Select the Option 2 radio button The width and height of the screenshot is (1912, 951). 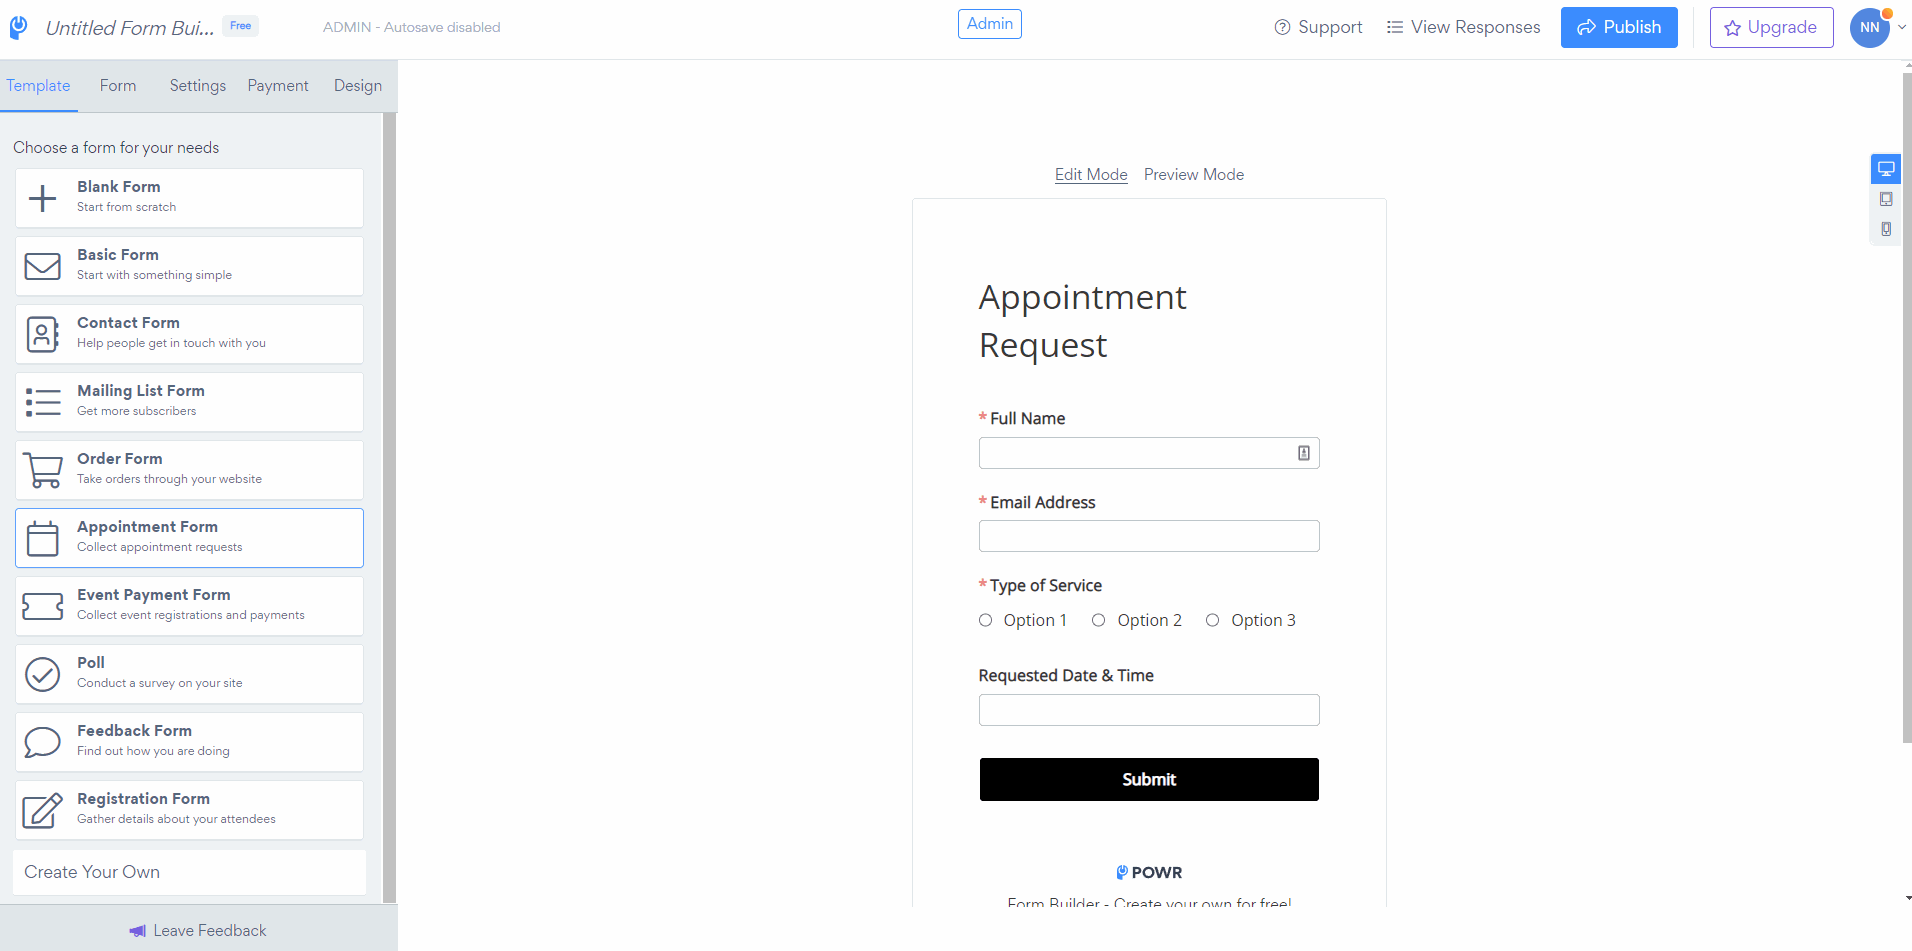pyautogui.click(x=1098, y=620)
